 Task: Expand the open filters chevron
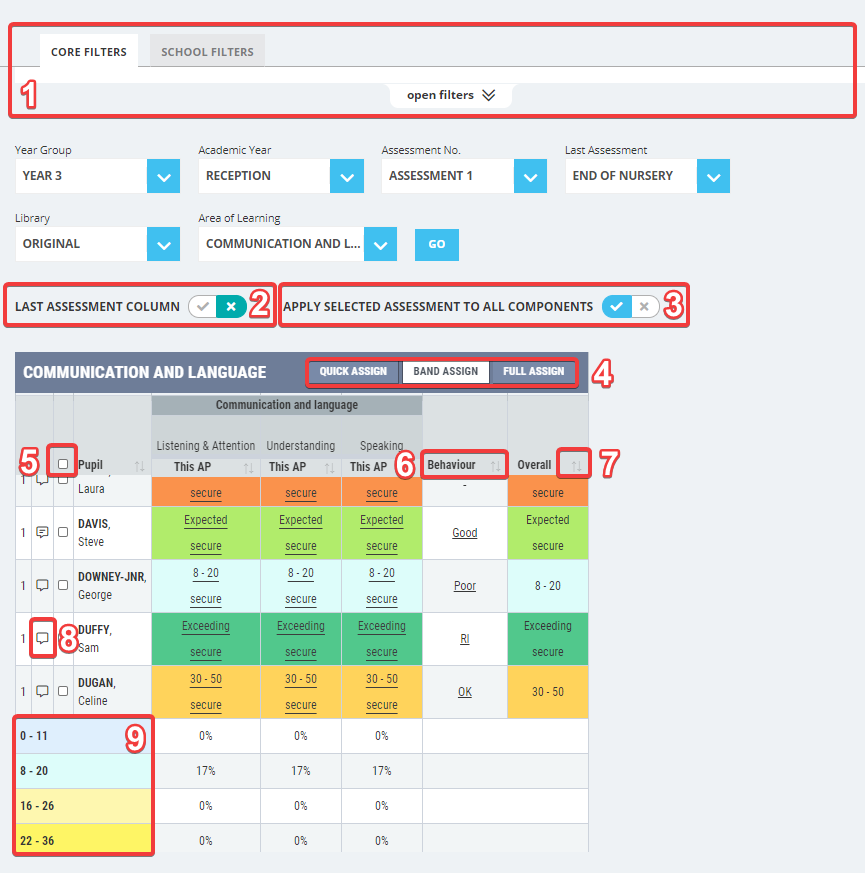(489, 95)
